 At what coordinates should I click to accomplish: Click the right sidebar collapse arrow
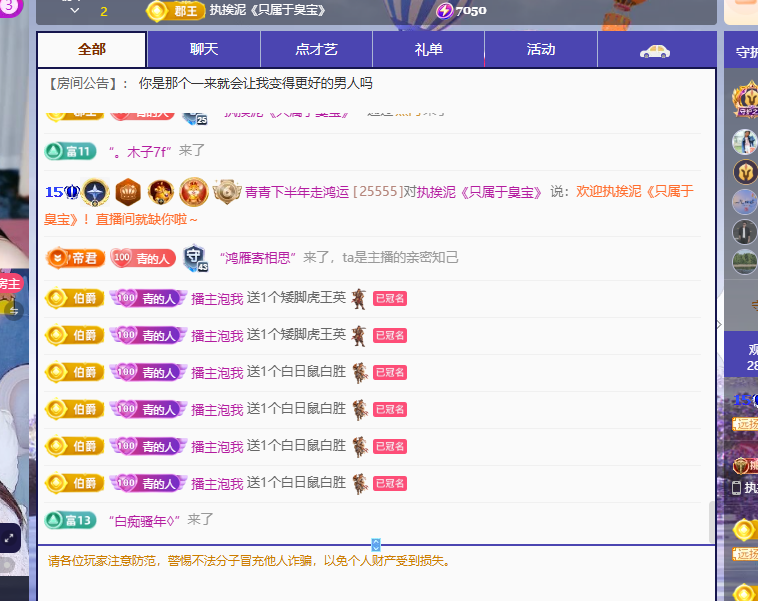tap(719, 324)
